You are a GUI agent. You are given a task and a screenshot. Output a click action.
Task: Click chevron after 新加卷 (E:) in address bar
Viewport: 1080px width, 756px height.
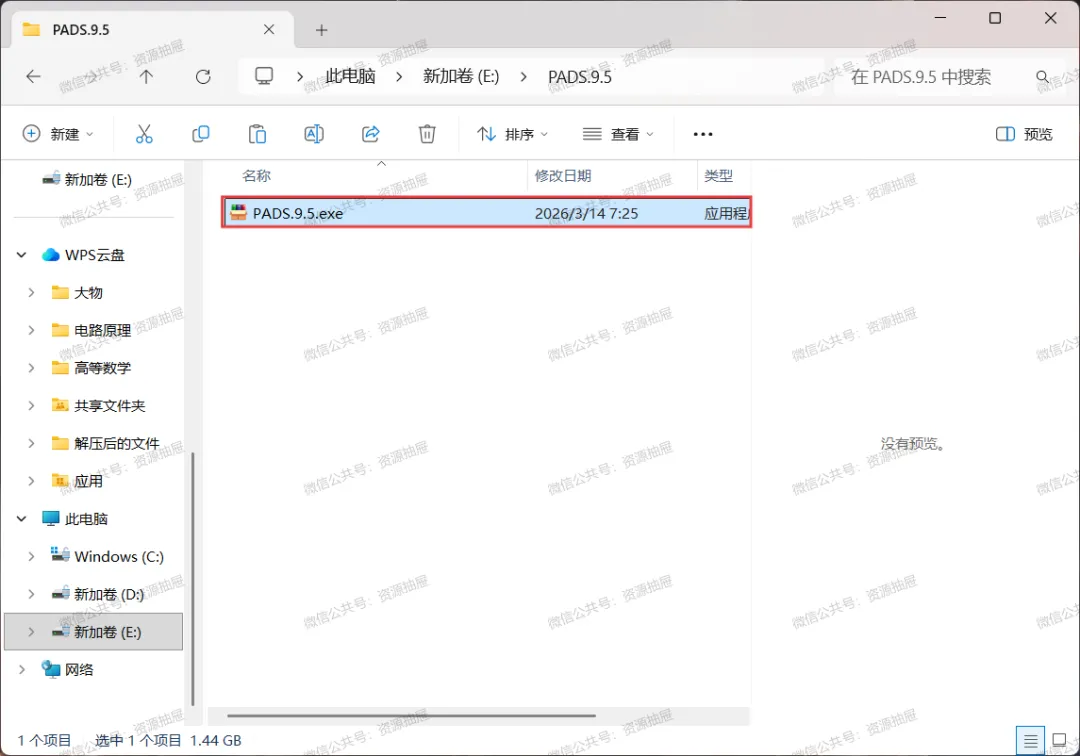point(523,76)
